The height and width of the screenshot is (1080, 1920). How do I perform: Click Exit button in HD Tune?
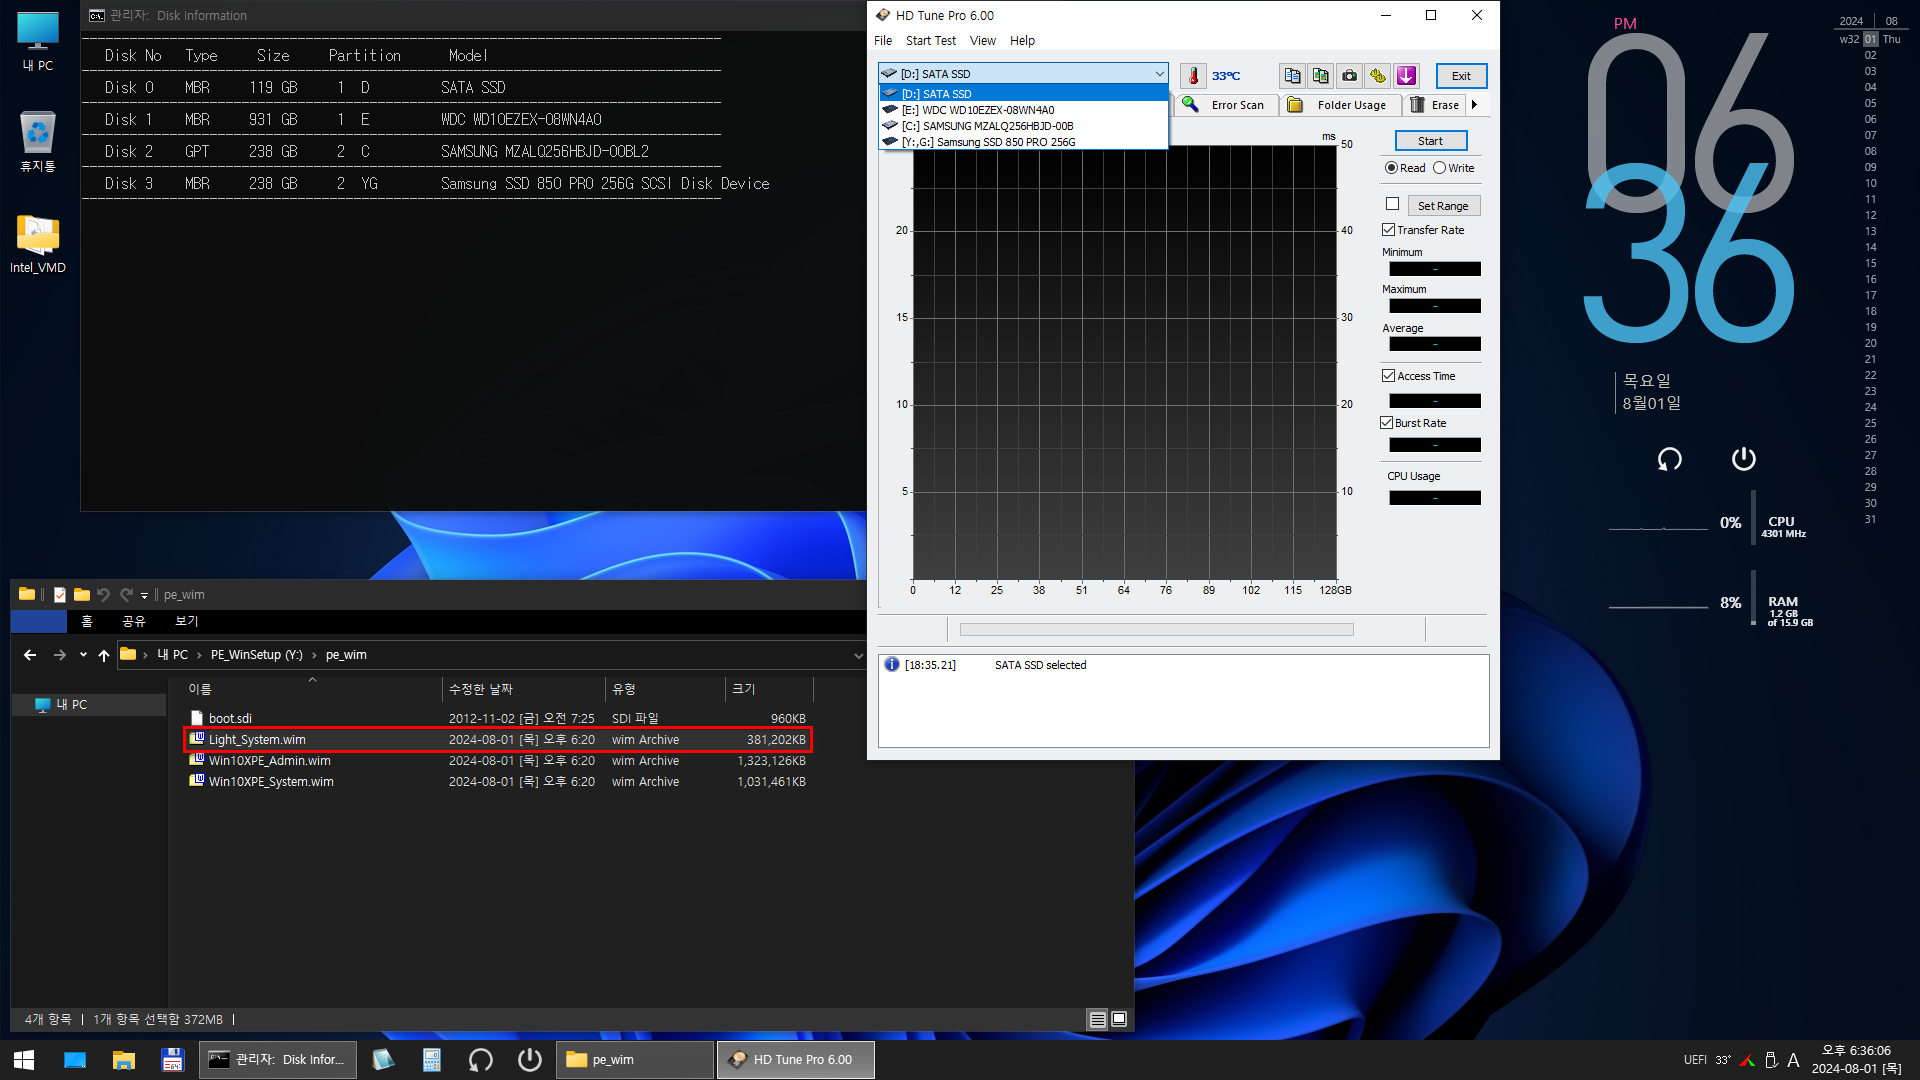(x=1461, y=76)
